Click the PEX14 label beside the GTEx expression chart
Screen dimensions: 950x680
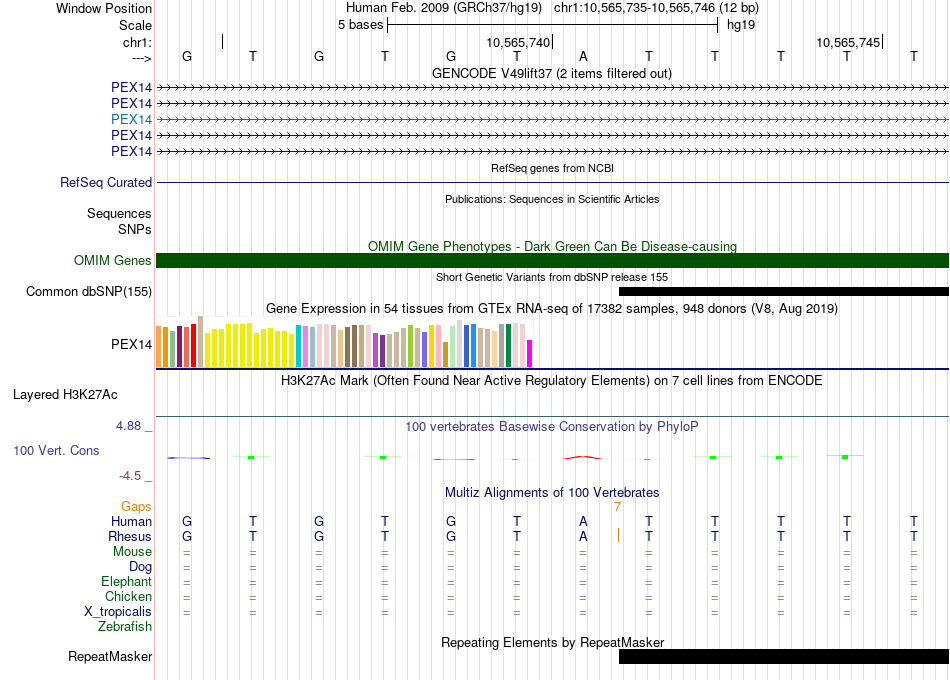131,344
